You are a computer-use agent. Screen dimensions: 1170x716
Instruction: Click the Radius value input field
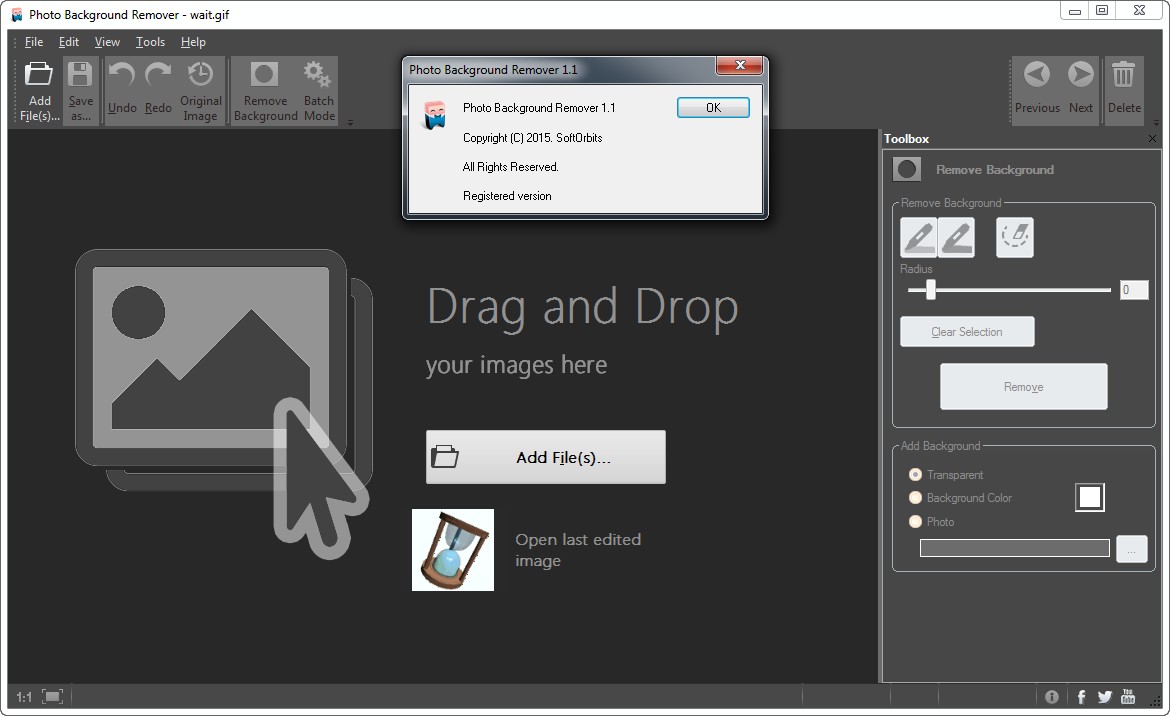coord(1133,289)
